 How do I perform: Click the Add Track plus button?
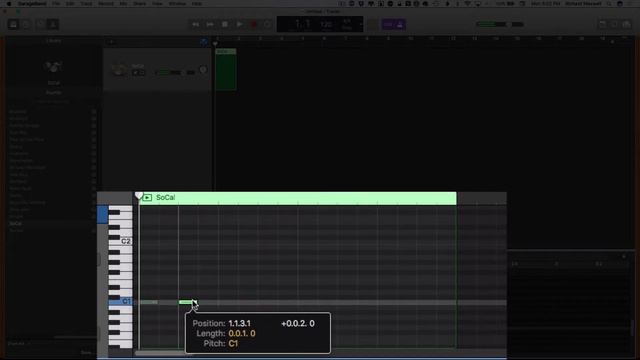coord(111,42)
